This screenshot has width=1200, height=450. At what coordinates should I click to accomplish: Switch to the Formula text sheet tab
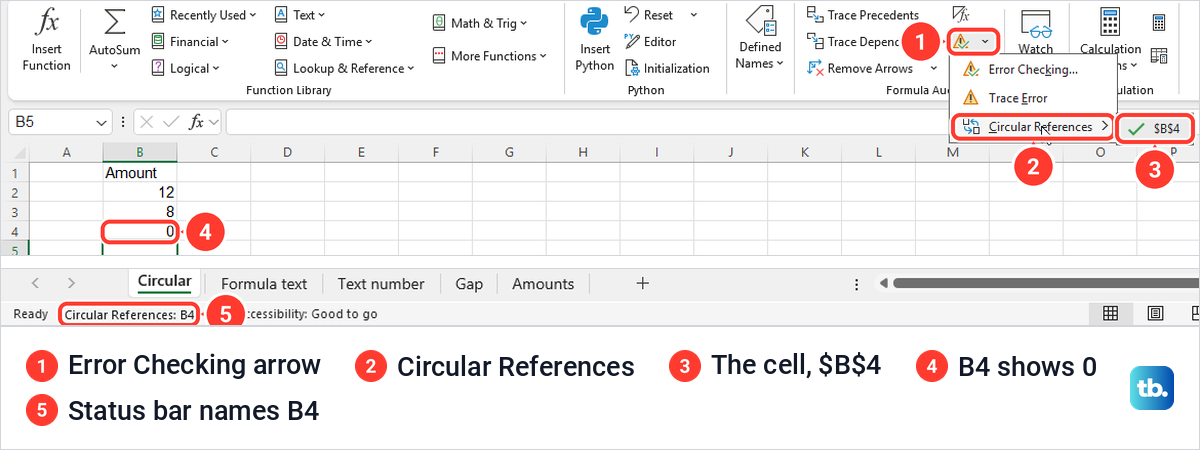coord(264,283)
